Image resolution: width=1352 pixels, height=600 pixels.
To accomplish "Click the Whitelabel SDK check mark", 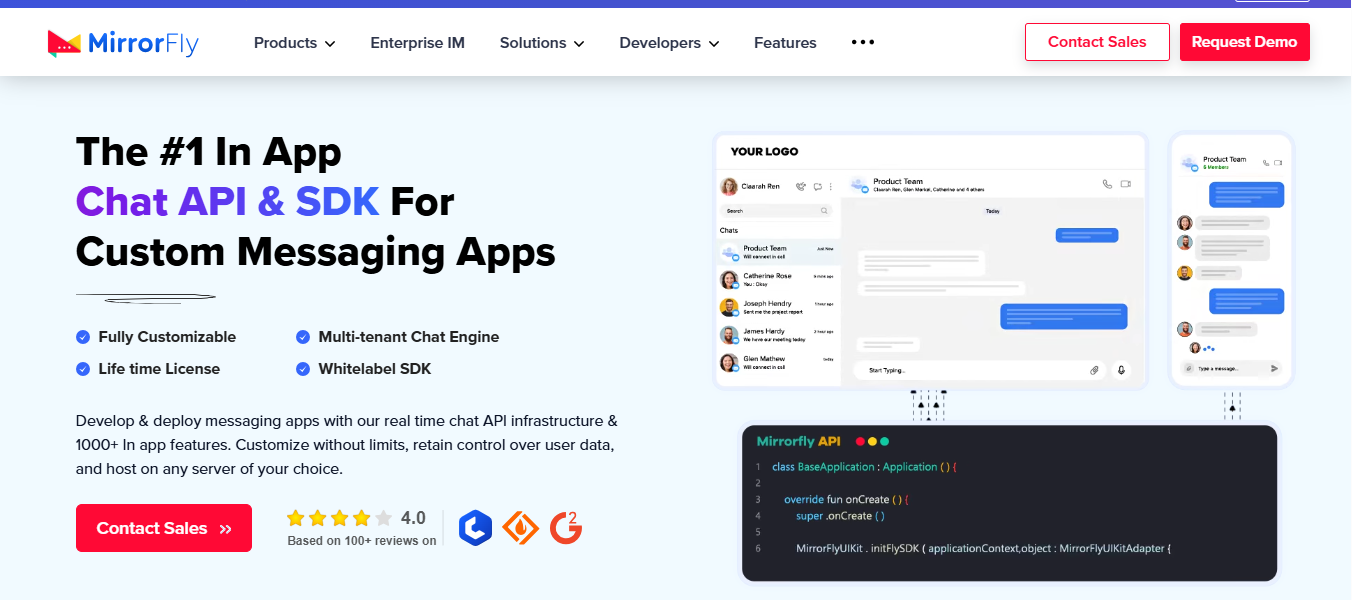I will click(303, 369).
